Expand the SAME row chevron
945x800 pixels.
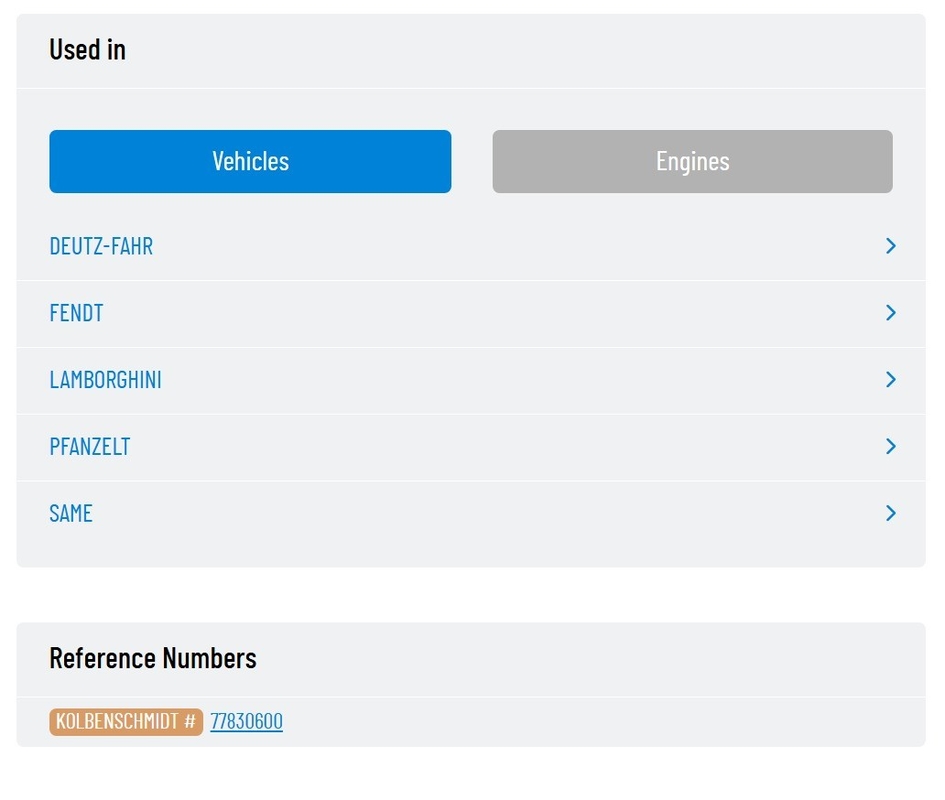click(891, 514)
